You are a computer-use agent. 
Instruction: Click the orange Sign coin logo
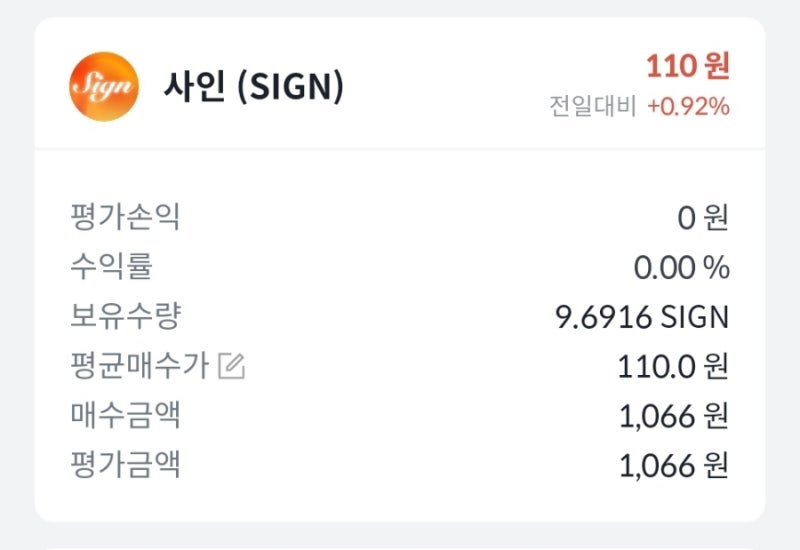(x=104, y=86)
